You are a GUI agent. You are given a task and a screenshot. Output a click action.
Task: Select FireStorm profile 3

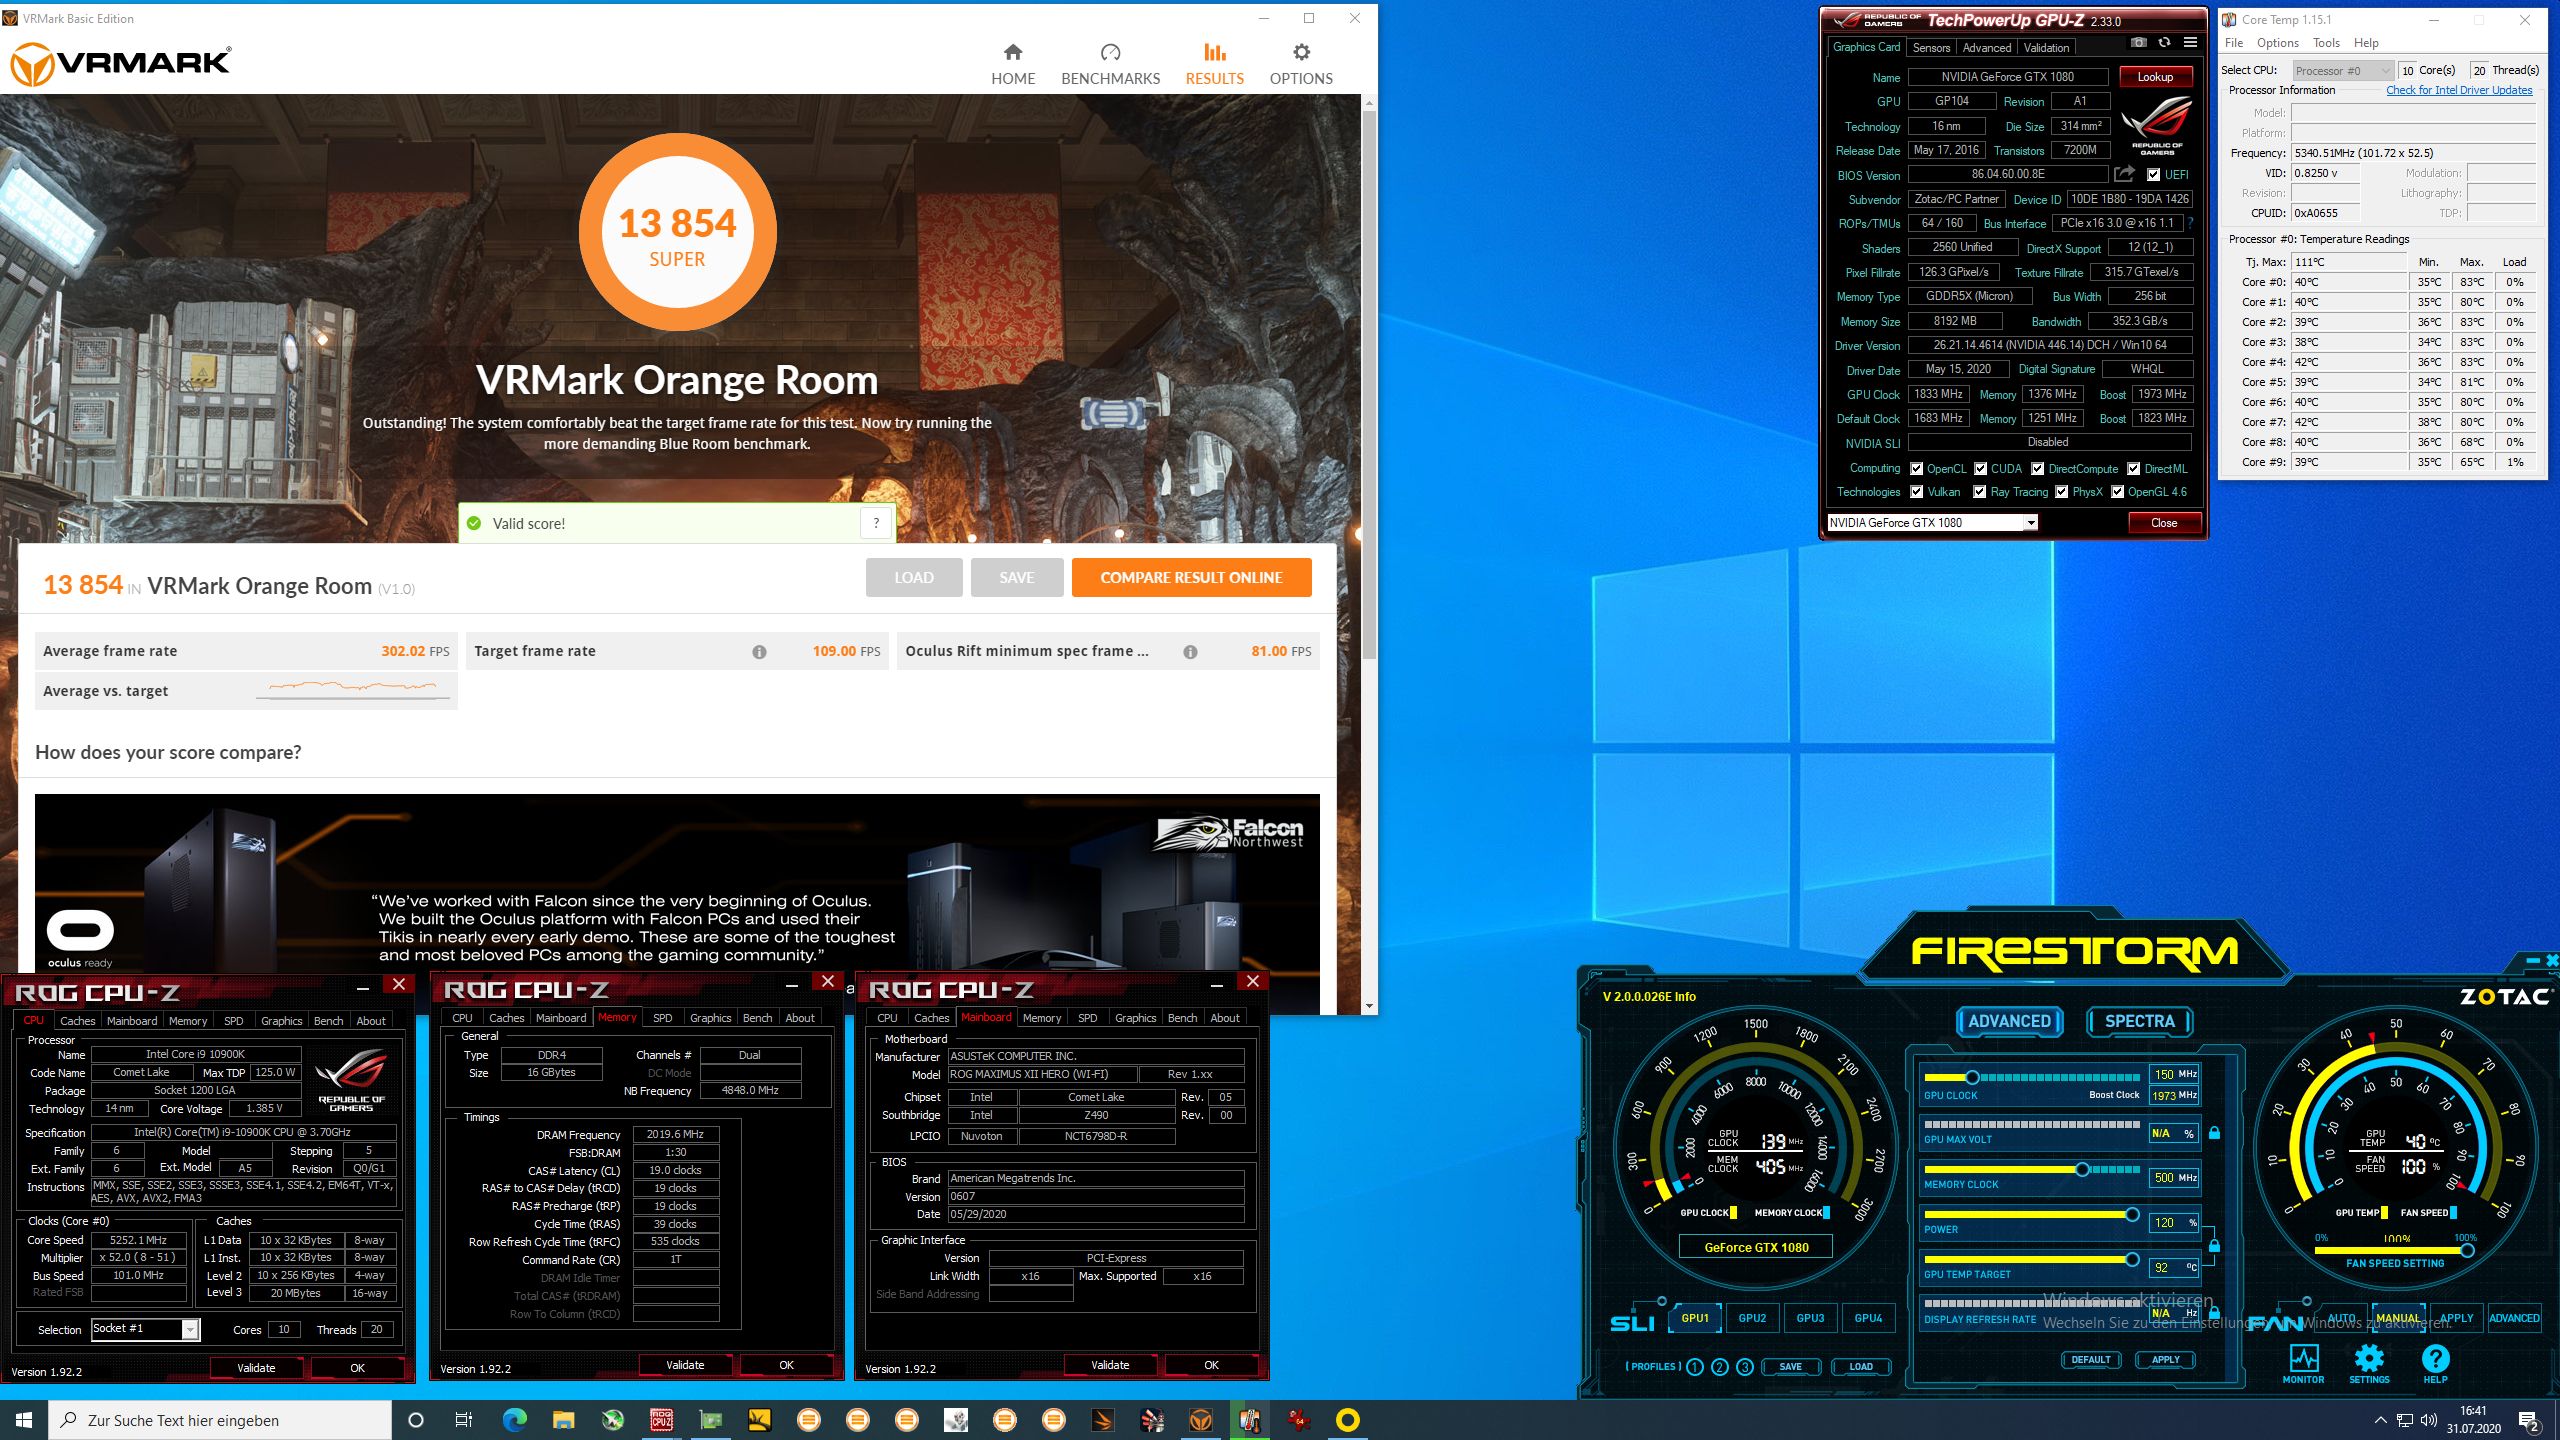(x=1745, y=1367)
